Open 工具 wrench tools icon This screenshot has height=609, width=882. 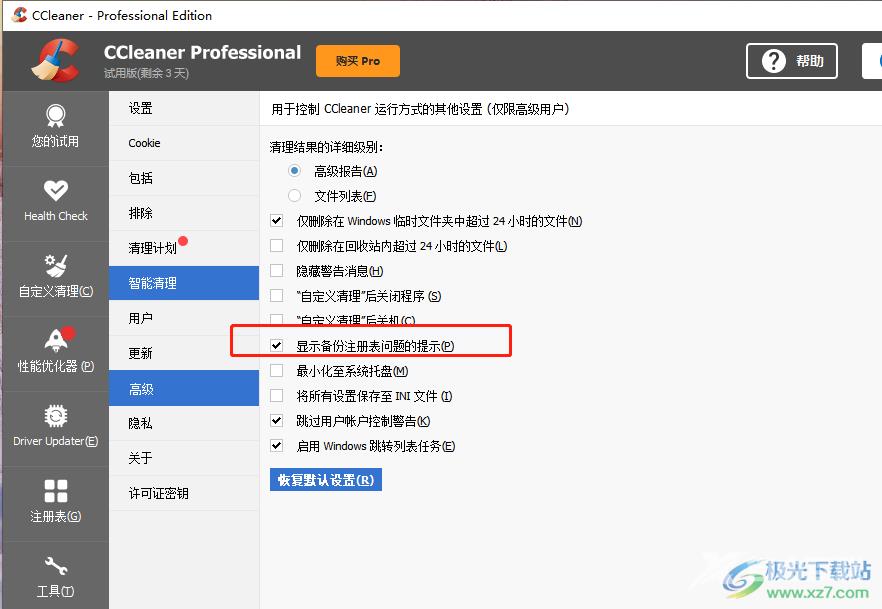[55, 567]
